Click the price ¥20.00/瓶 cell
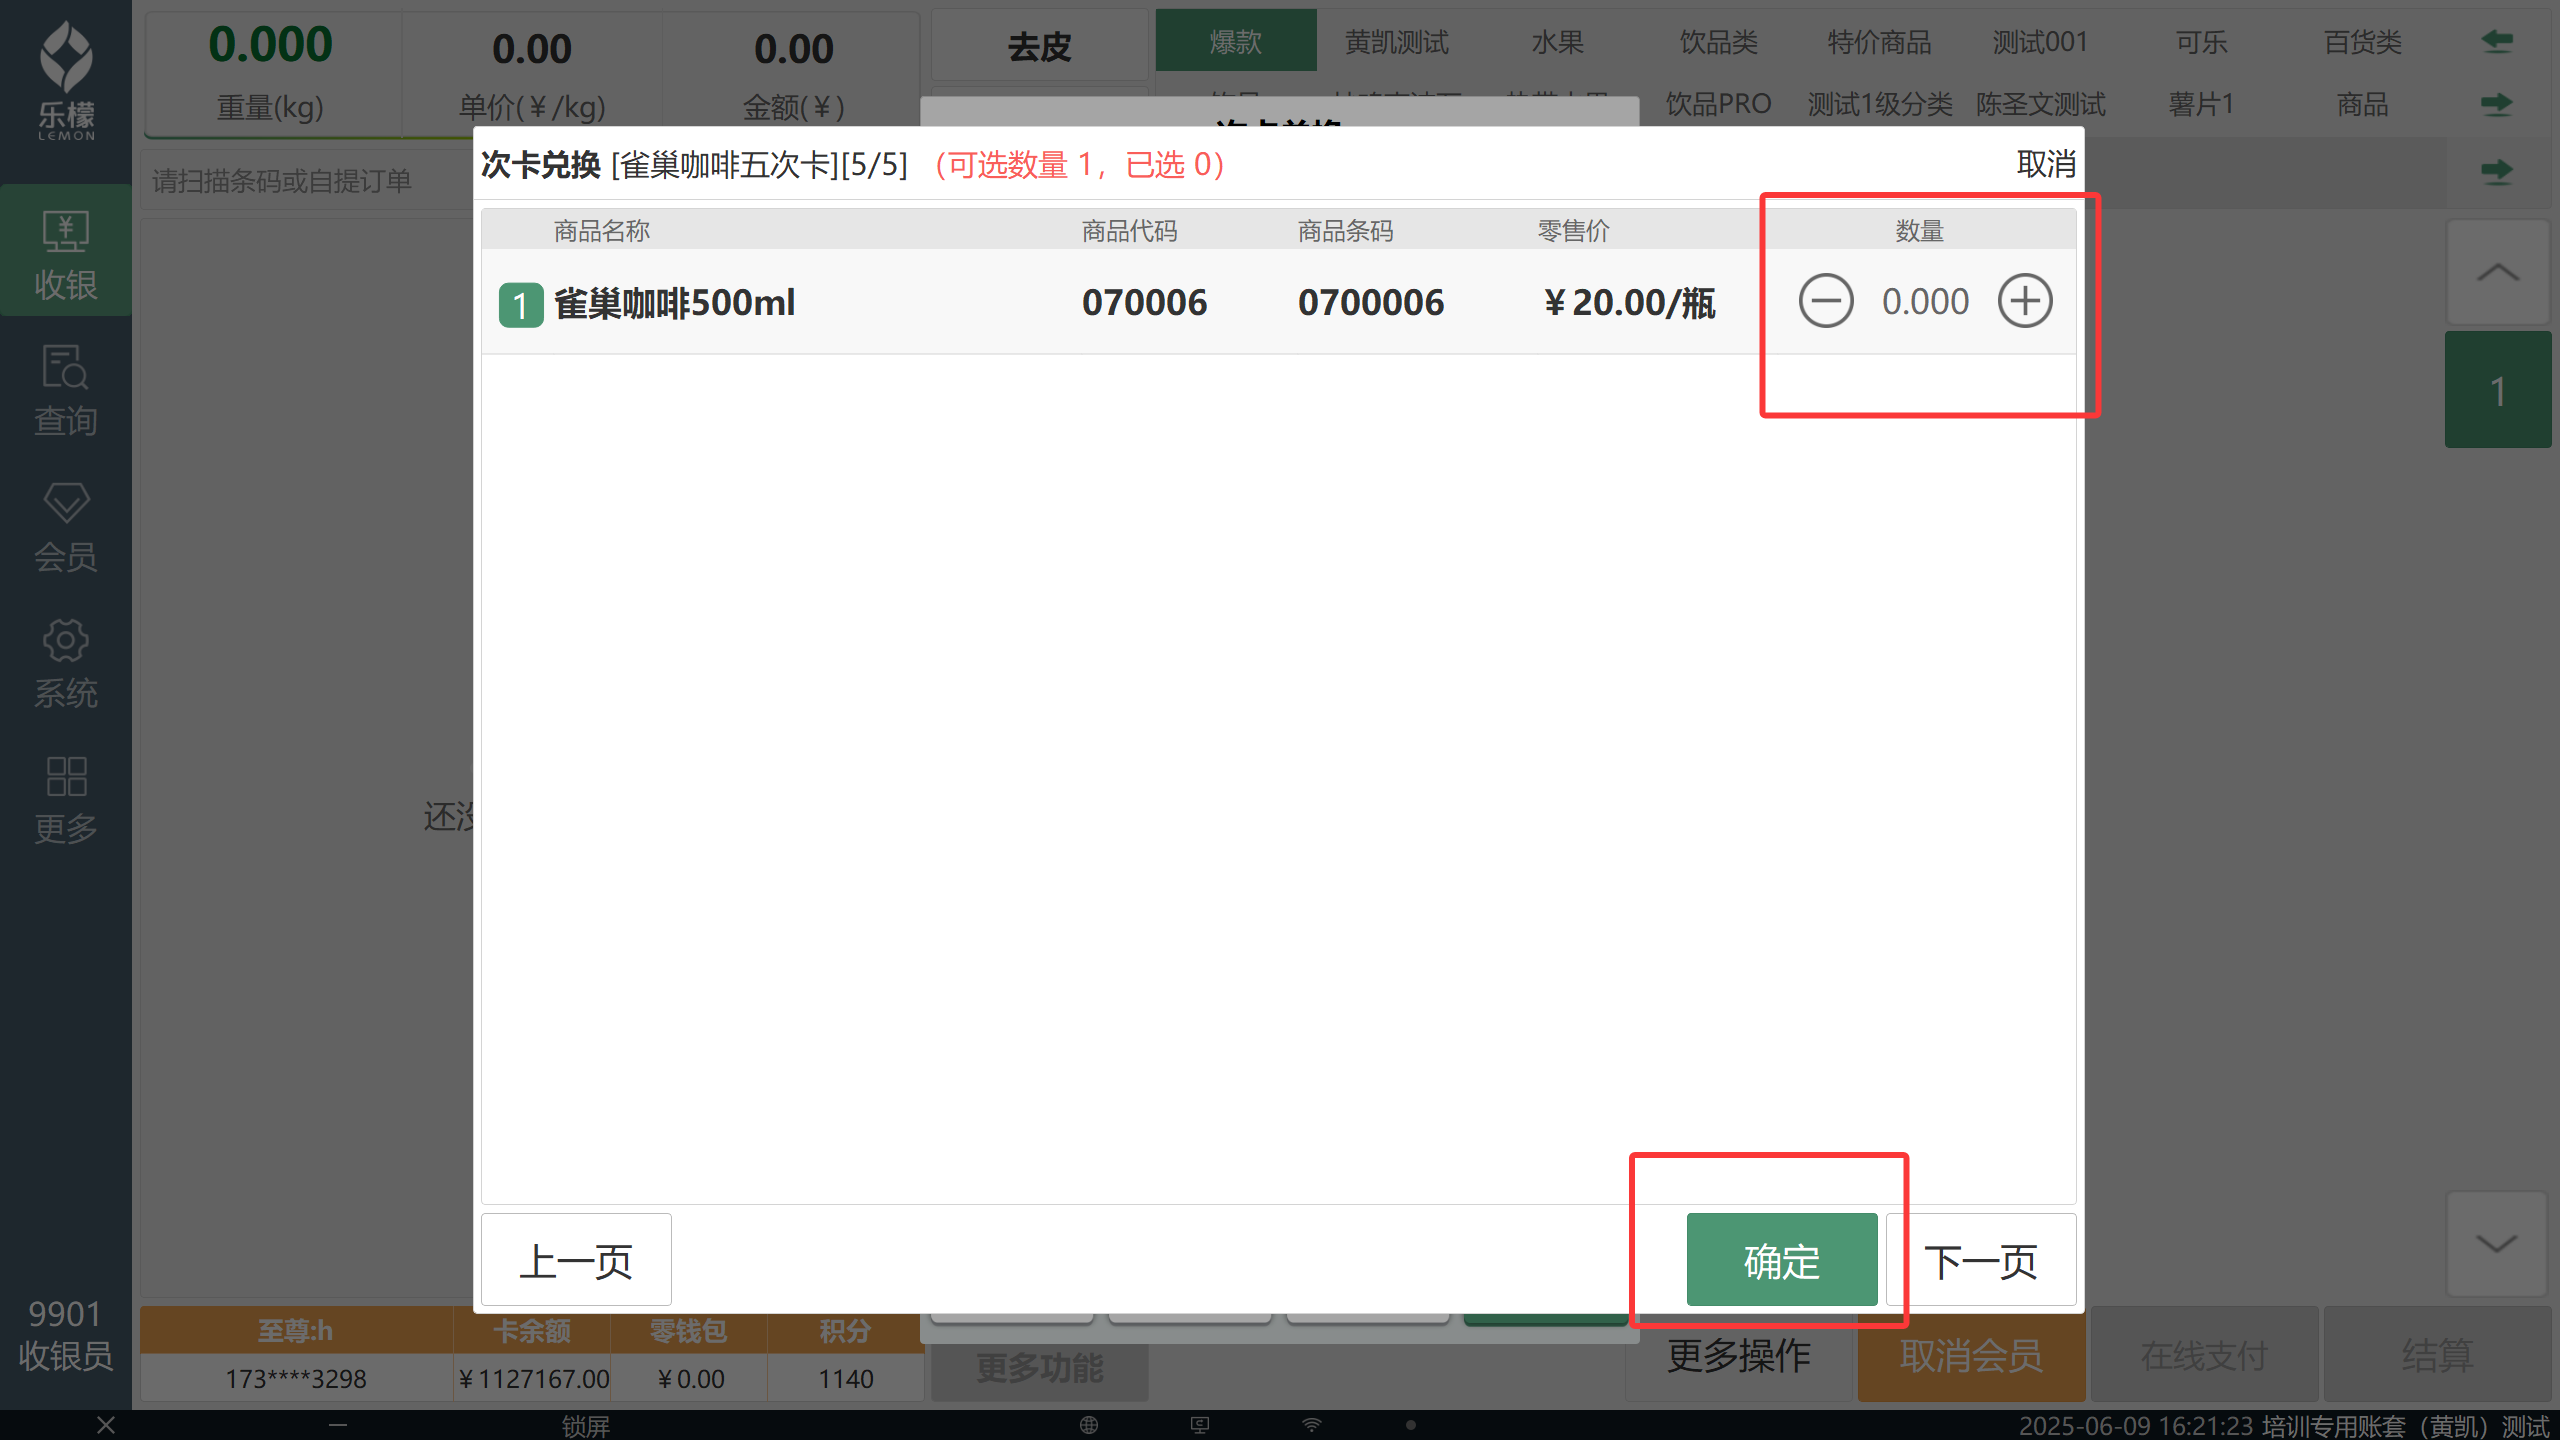 pos(1630,302)
